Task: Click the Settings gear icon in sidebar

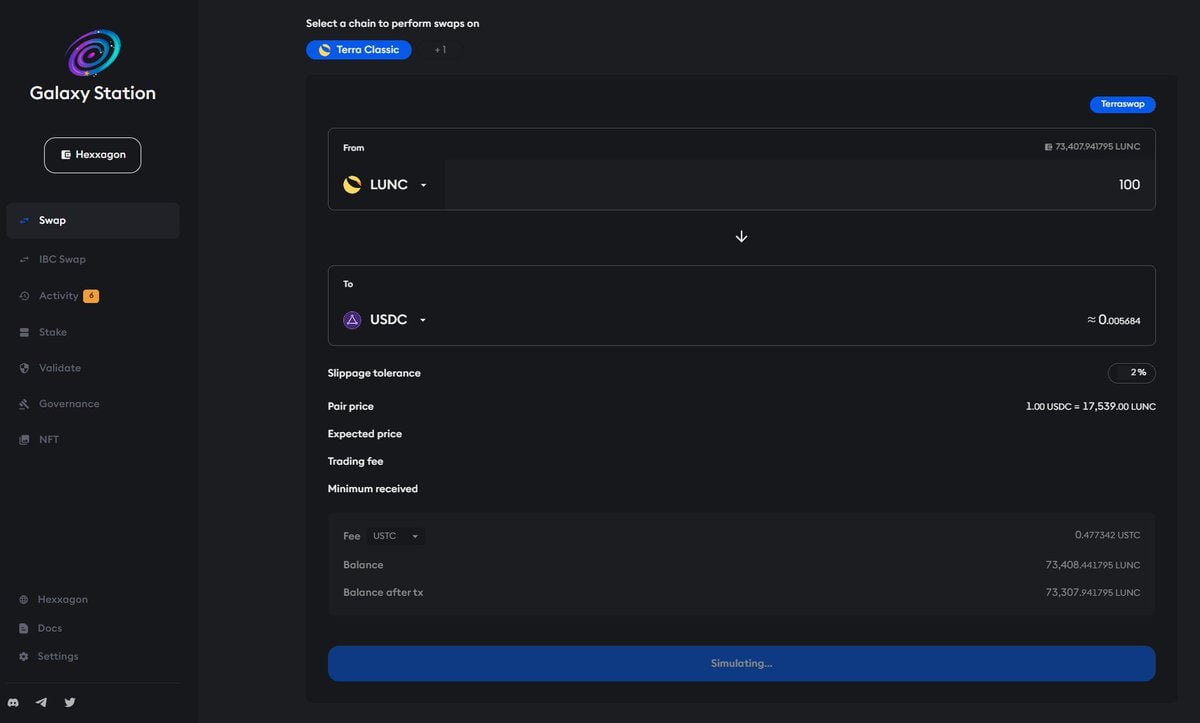Action: 24,656
